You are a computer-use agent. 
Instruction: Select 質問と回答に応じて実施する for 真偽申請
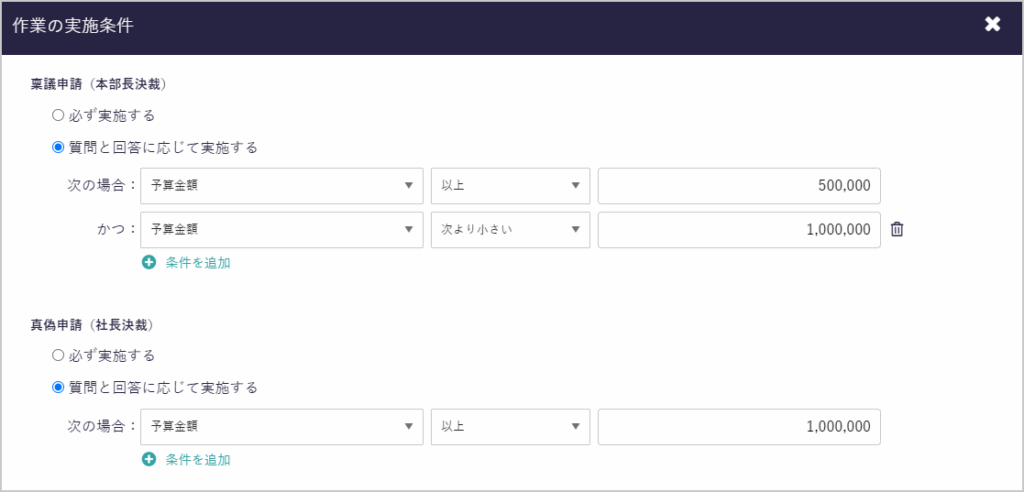coord(58,387)
